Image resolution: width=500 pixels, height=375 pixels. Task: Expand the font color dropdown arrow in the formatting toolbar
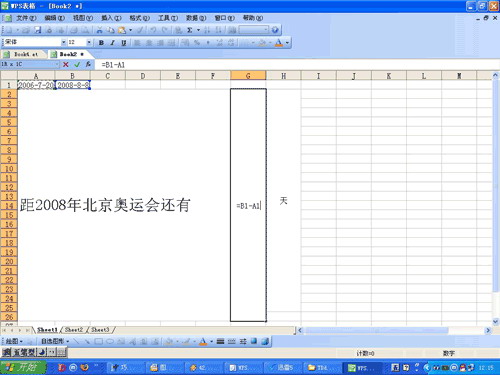pyautogui.click(x=287, y=43)
